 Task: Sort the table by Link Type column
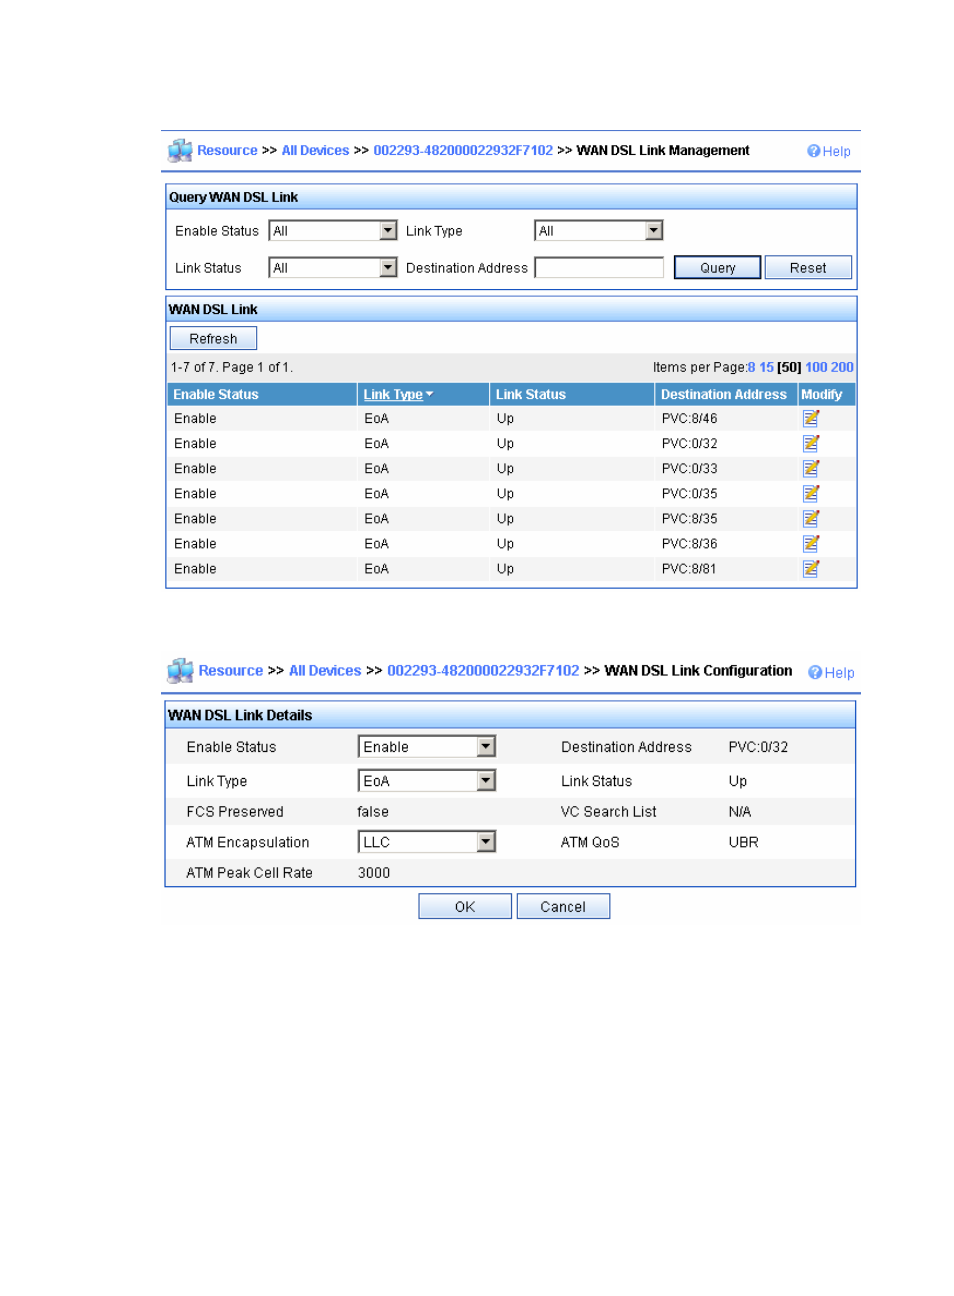[x=398, y=394]
